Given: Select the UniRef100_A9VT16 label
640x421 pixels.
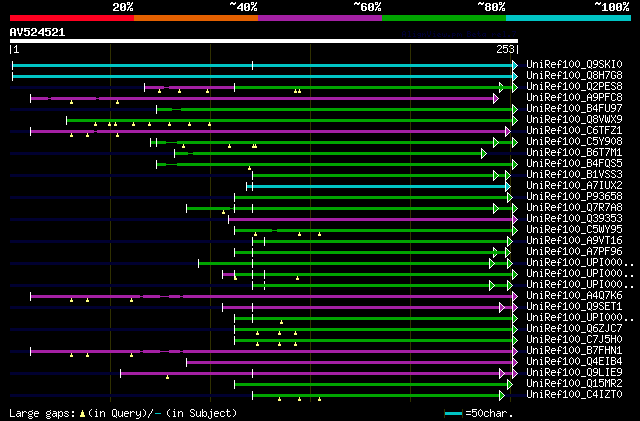Looking at the screenshot, I should (574, 241).
